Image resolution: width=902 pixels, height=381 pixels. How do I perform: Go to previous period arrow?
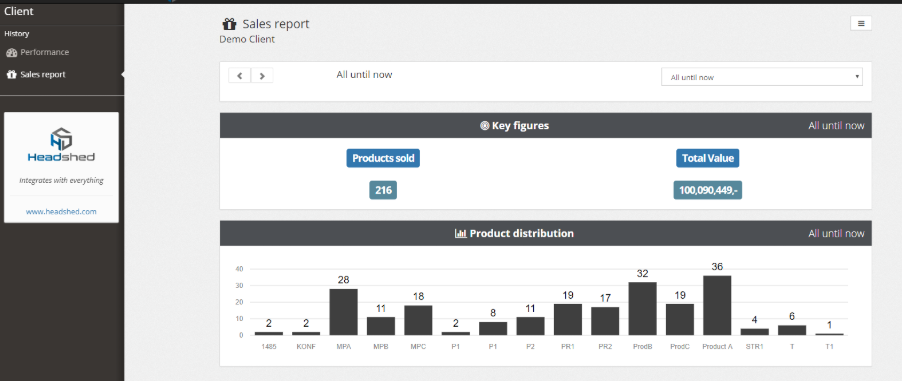(x=239, y=75)
